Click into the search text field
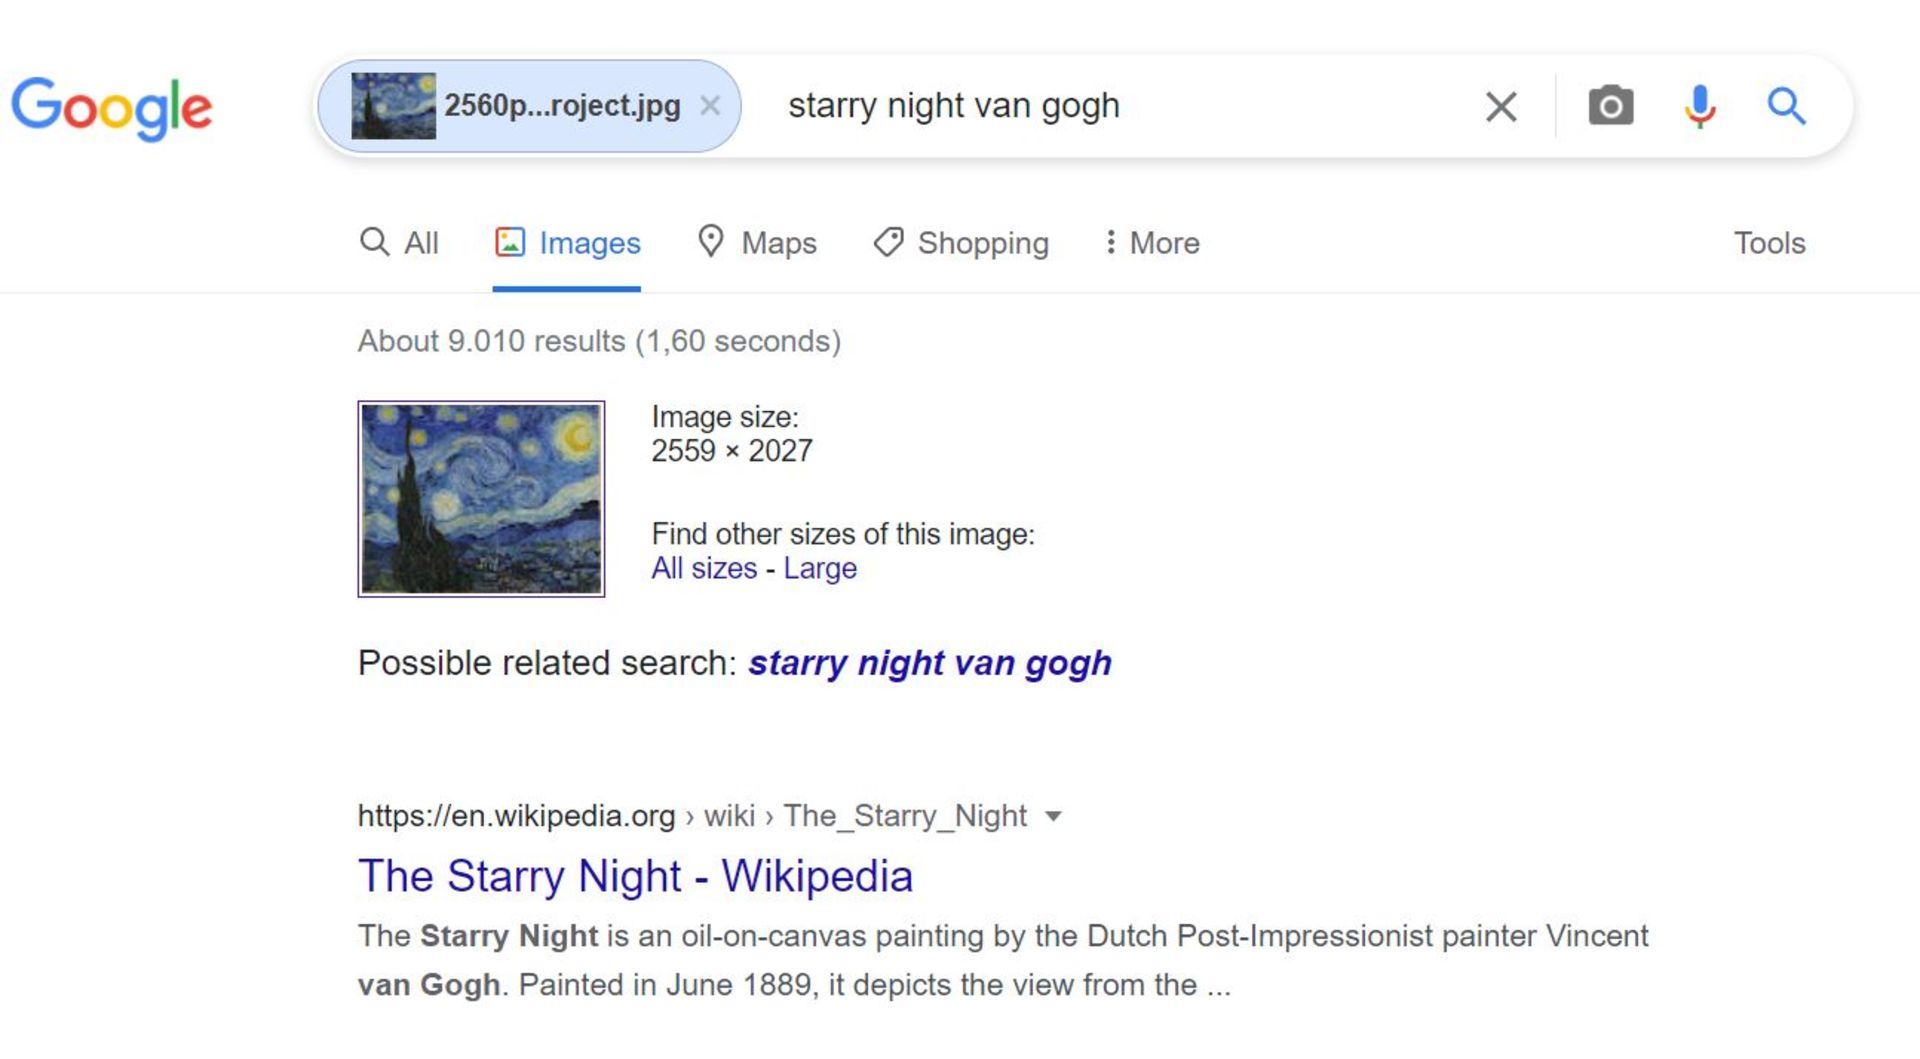This screenshot has width=1920, height=1059. click(1100, 106)
